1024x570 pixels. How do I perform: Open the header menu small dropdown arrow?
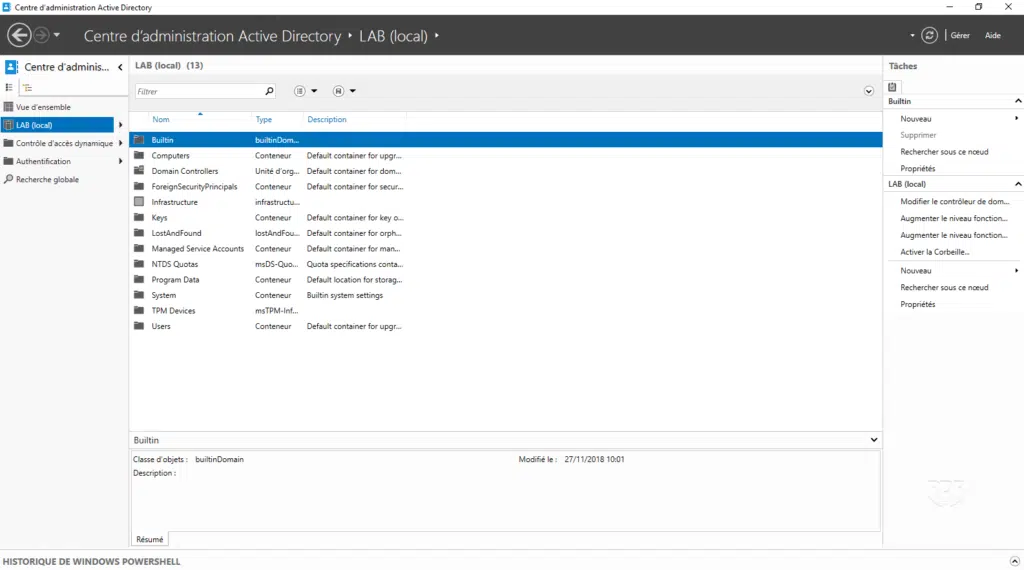tap(912, 35)
